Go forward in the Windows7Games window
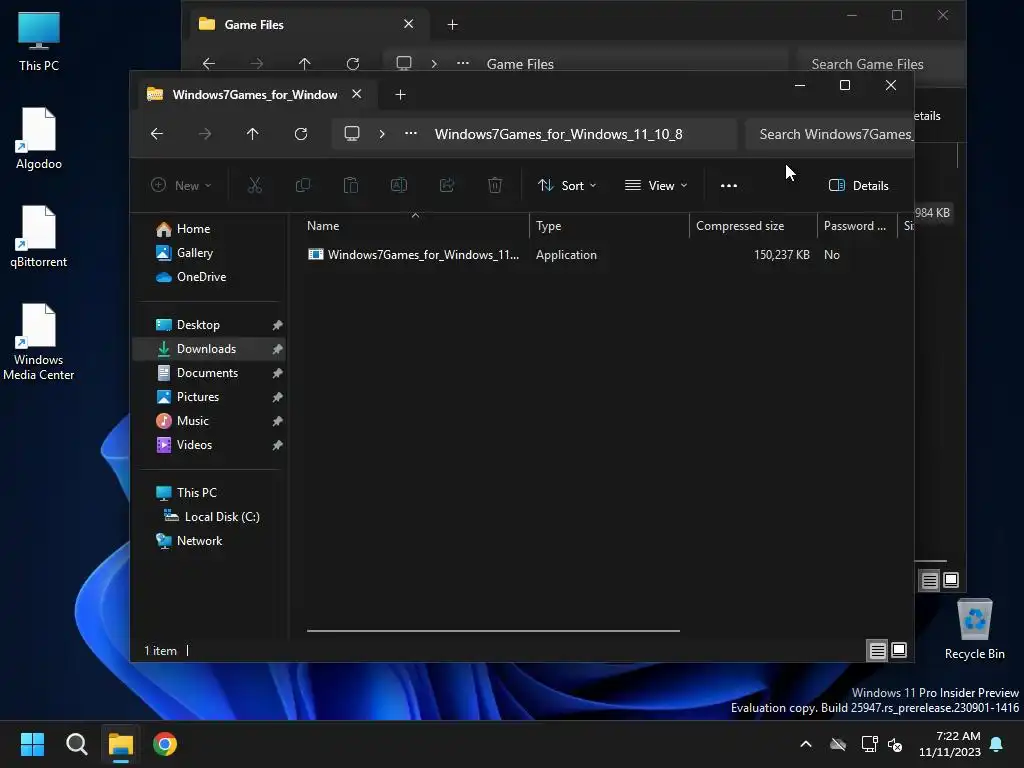The image size is (1024, 768). click(x=205, y=134)
